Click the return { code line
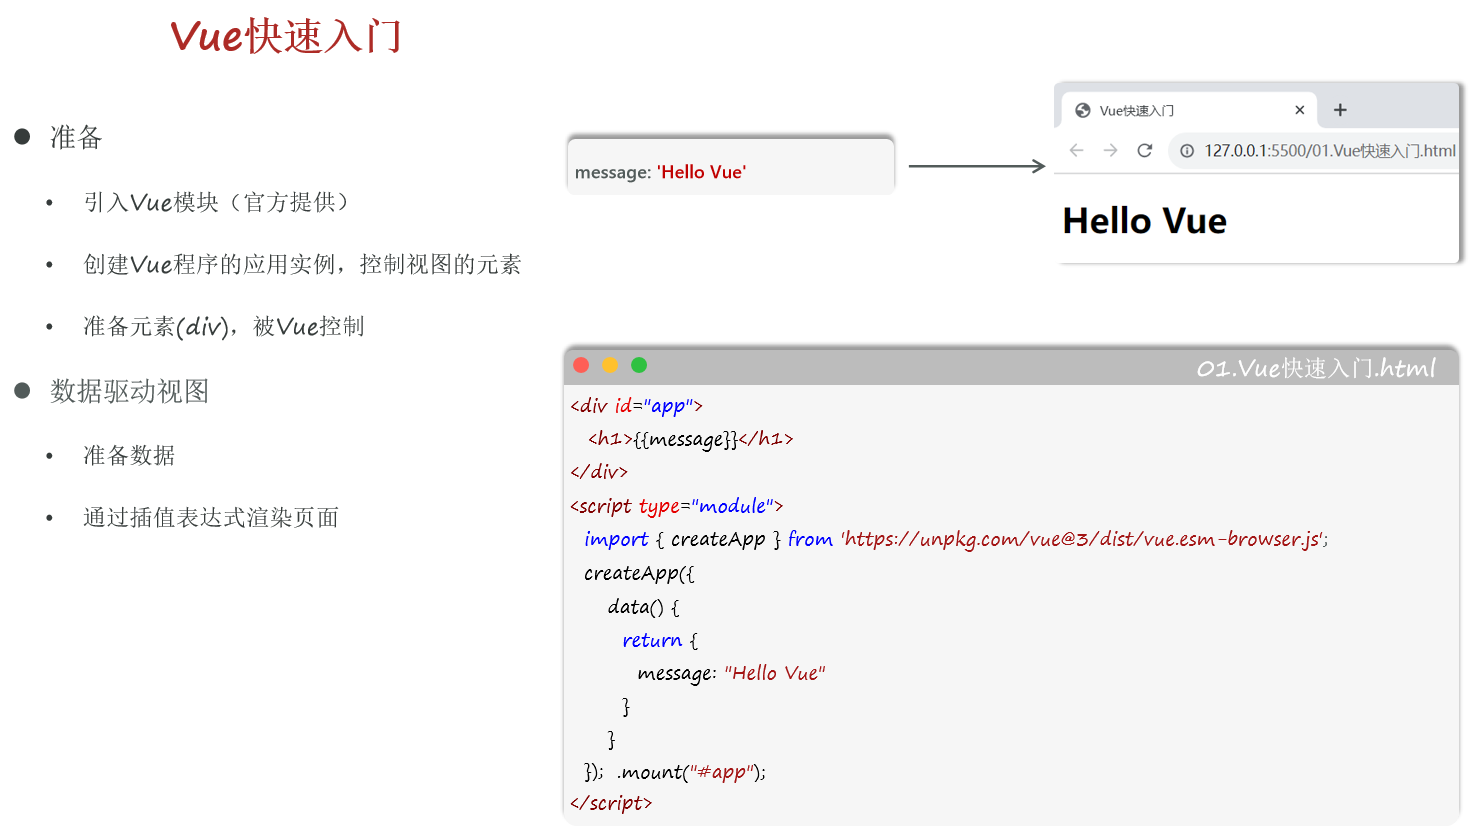 click(x=660, y=640)
